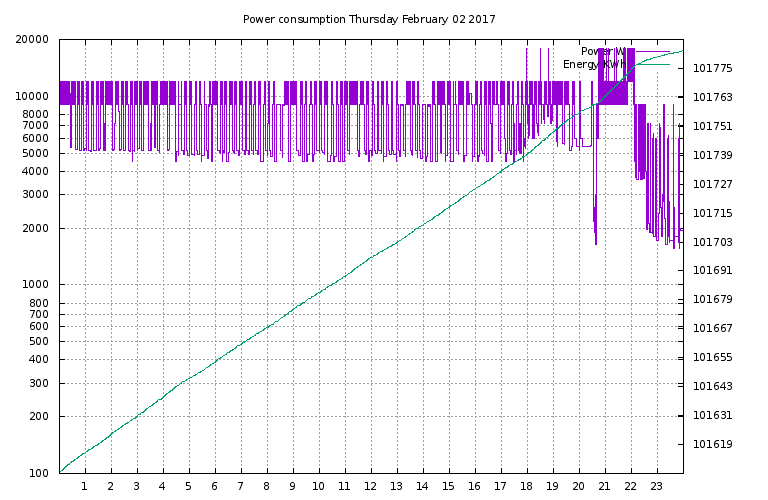
Task: Click the right axis label '101643'
Action: (x=713, y=386)
